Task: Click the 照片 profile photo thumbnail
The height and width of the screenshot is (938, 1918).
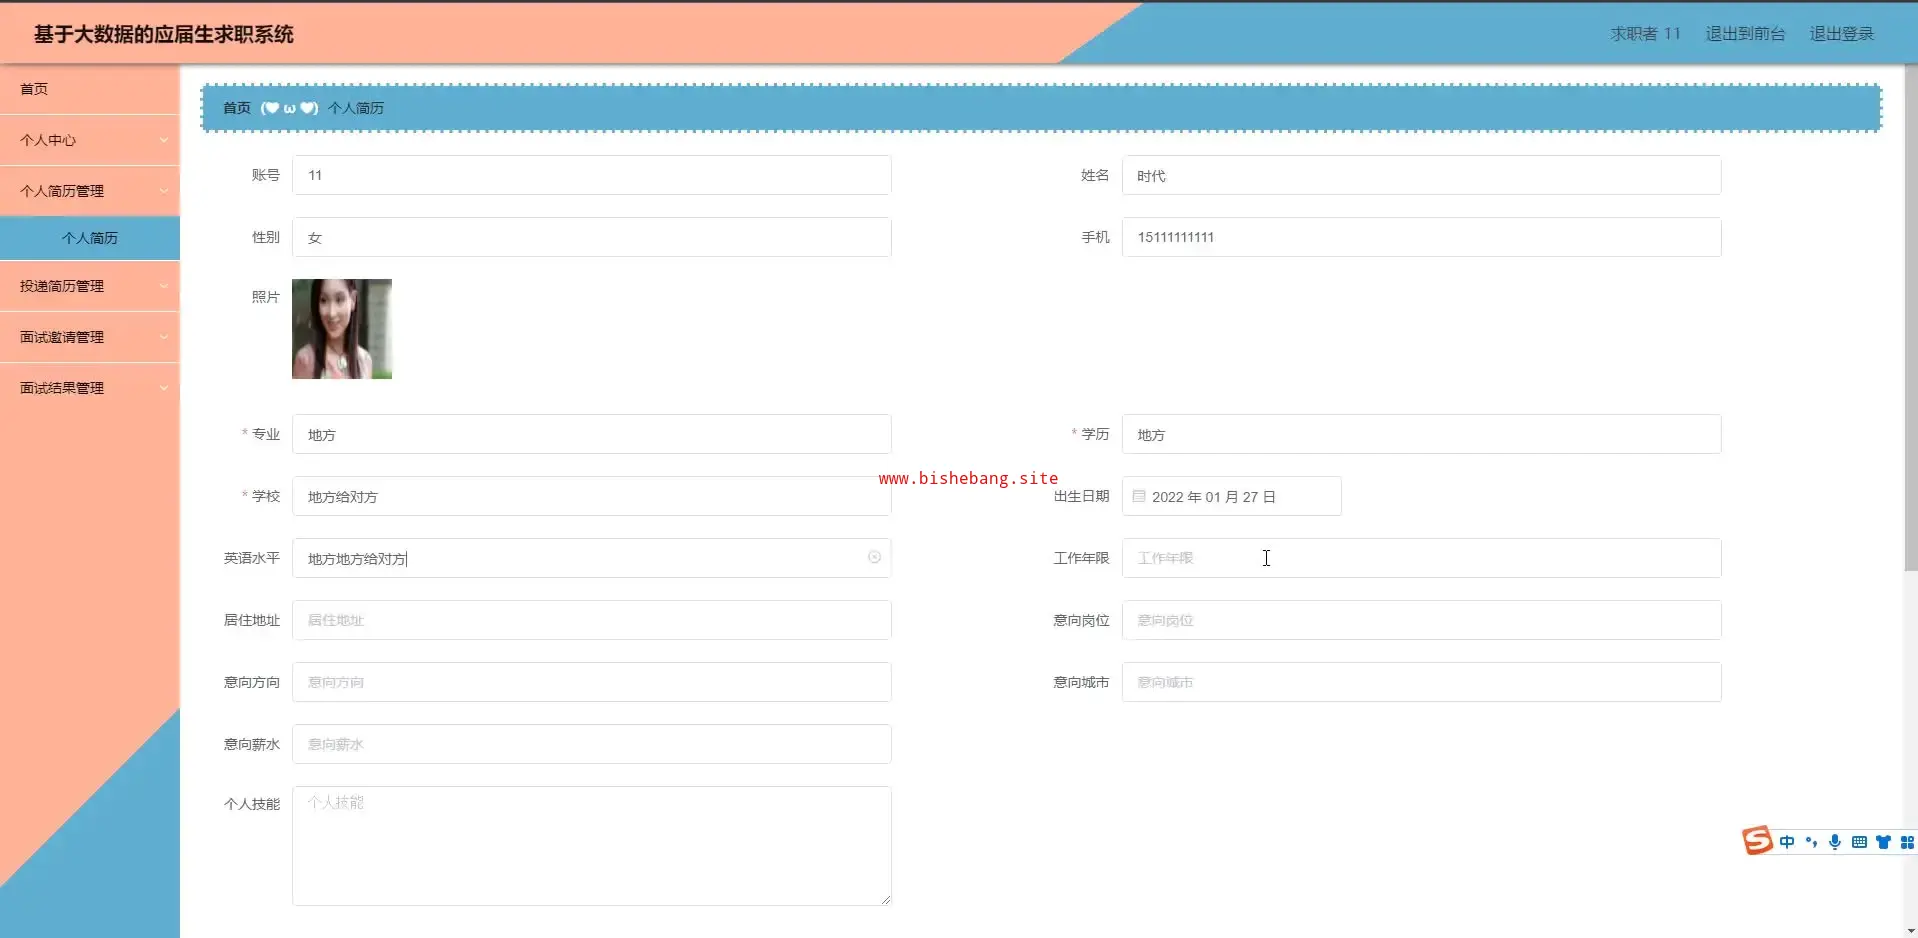Action: 342,329
